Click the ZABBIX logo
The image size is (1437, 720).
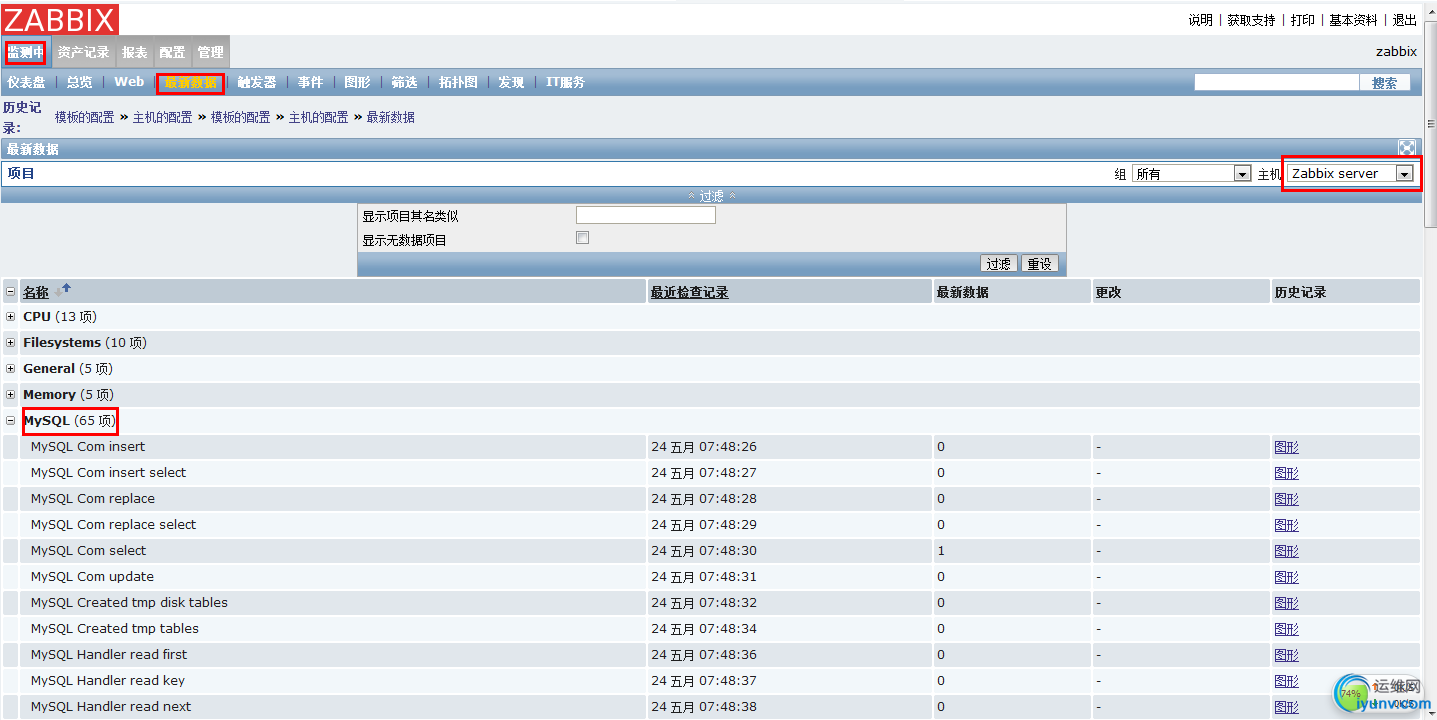point(60,19)
